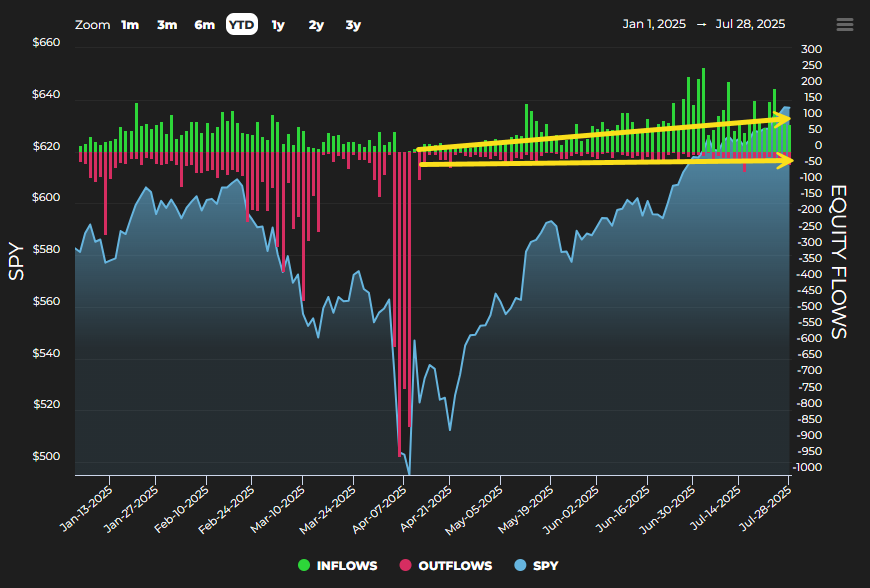Toggle SPY series visibility label
This screenshot has width=870, height=588.
[545, 566]
